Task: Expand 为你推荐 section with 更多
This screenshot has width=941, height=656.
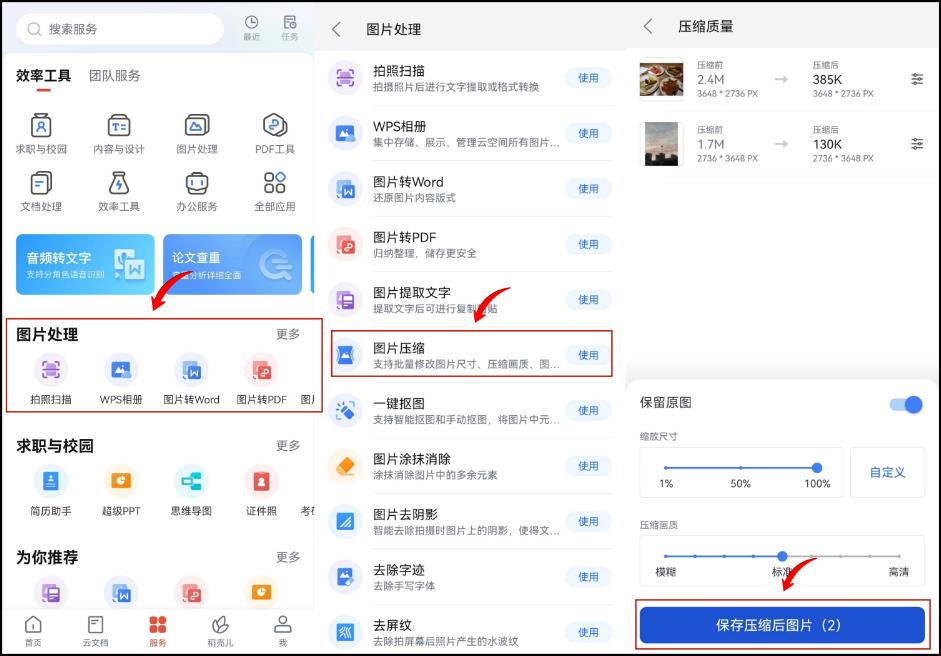Action: click(288, 557)
